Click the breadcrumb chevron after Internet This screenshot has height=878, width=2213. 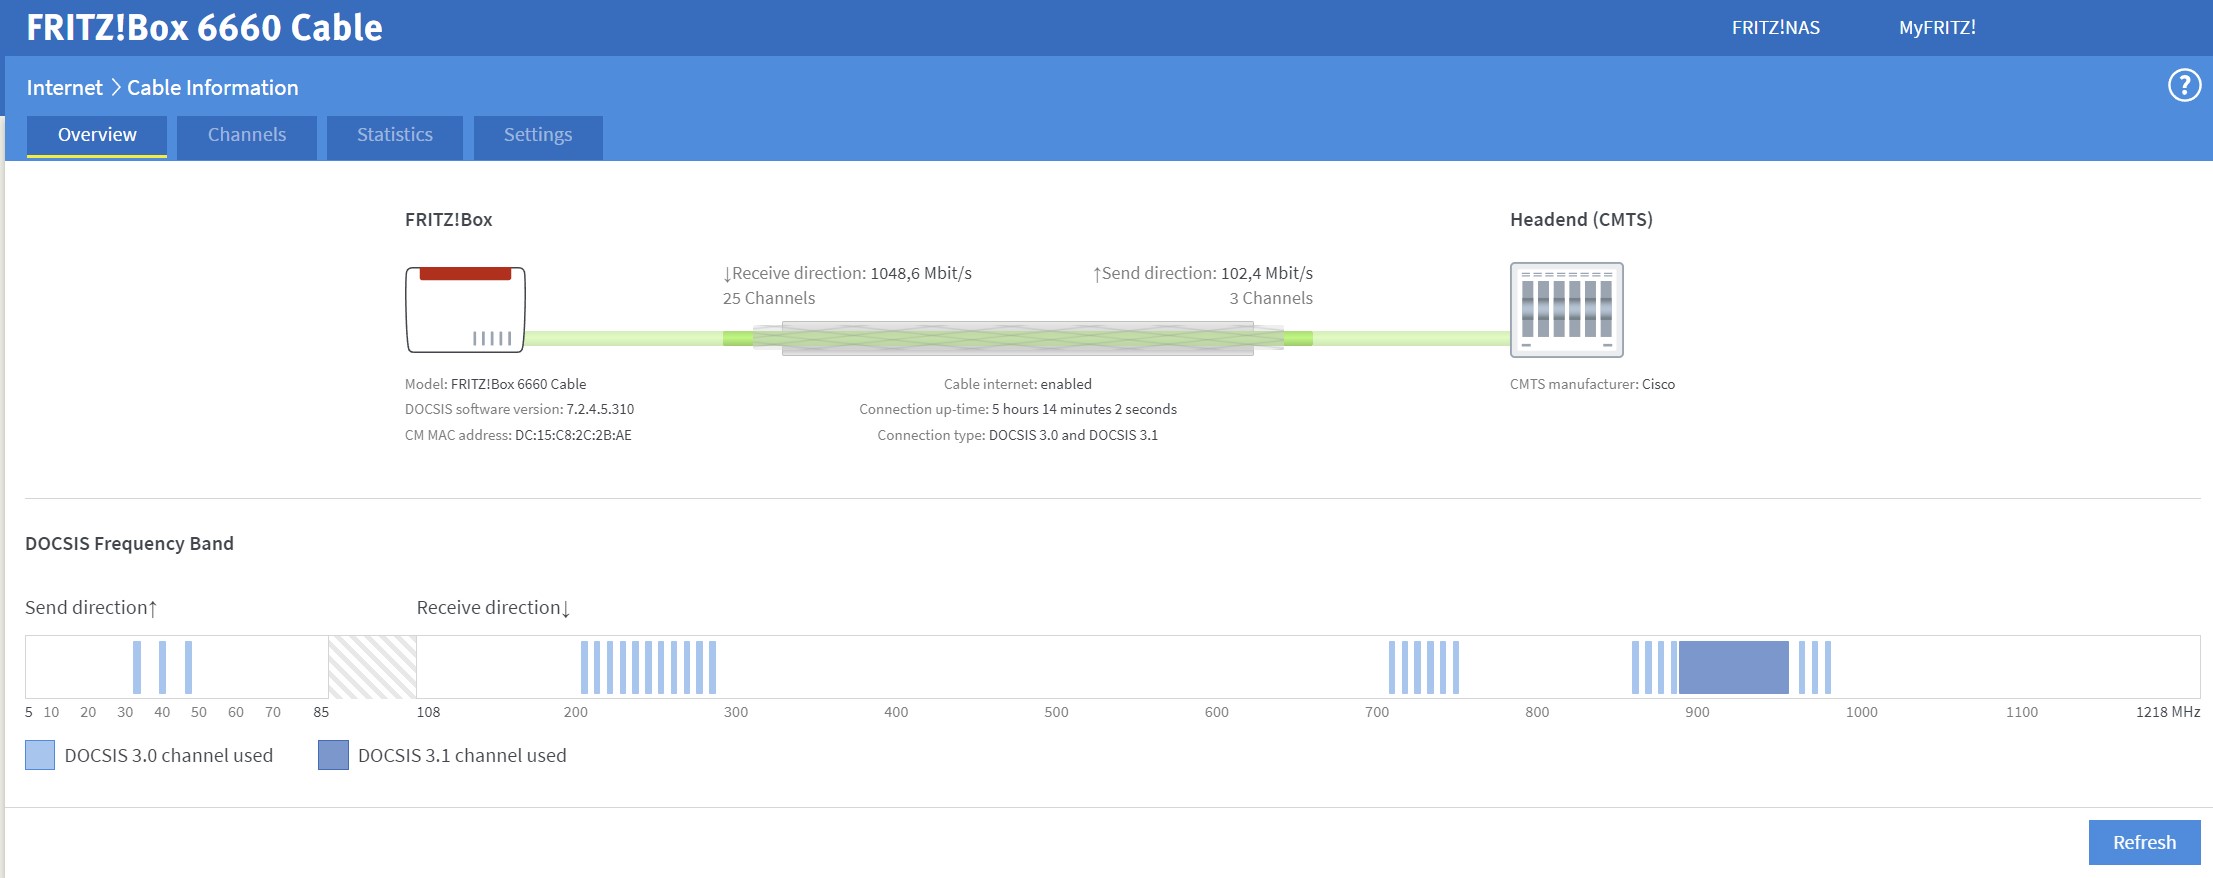pyautogui.click(x=115, y=88)
